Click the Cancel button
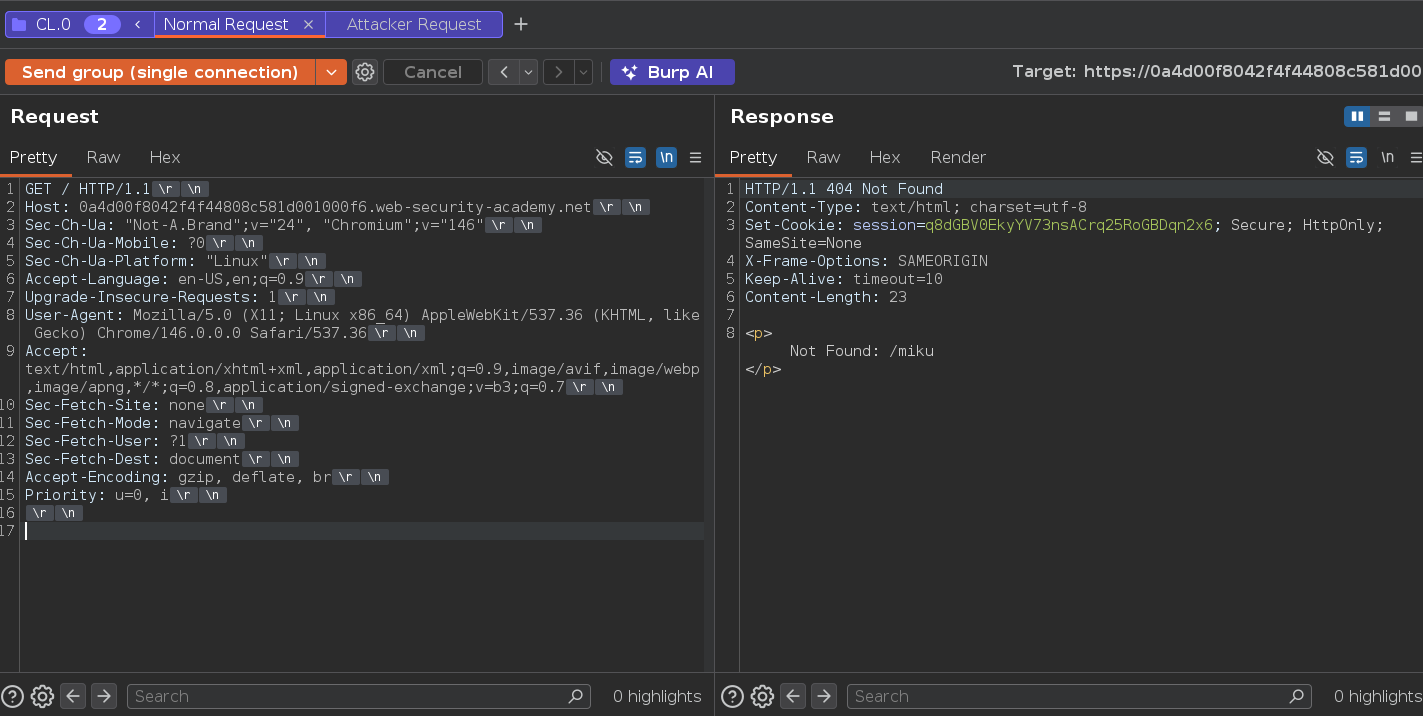The image size is (1423, 716). pos(433,72)
